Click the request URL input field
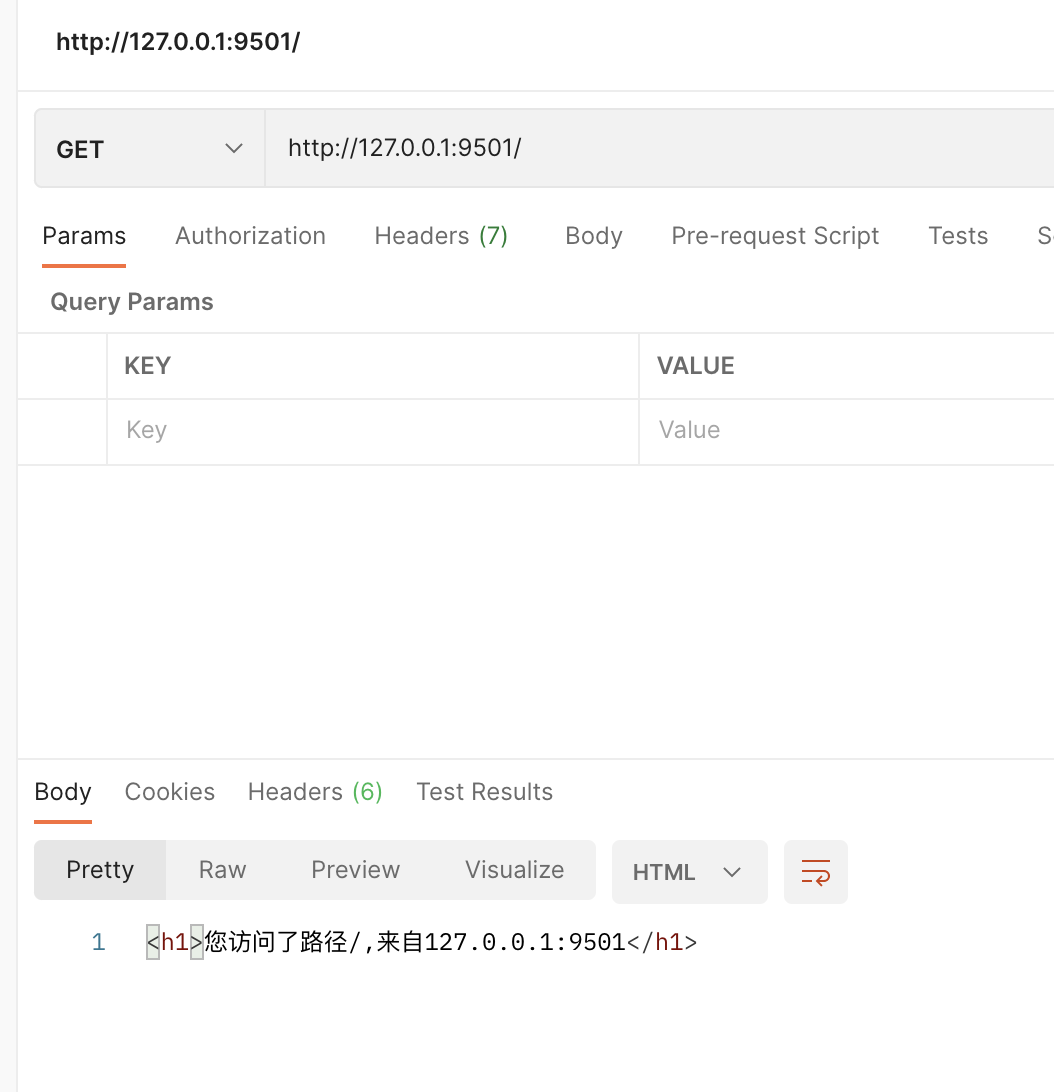This screenshot has height=1092, width=1054. coord(659,148)
